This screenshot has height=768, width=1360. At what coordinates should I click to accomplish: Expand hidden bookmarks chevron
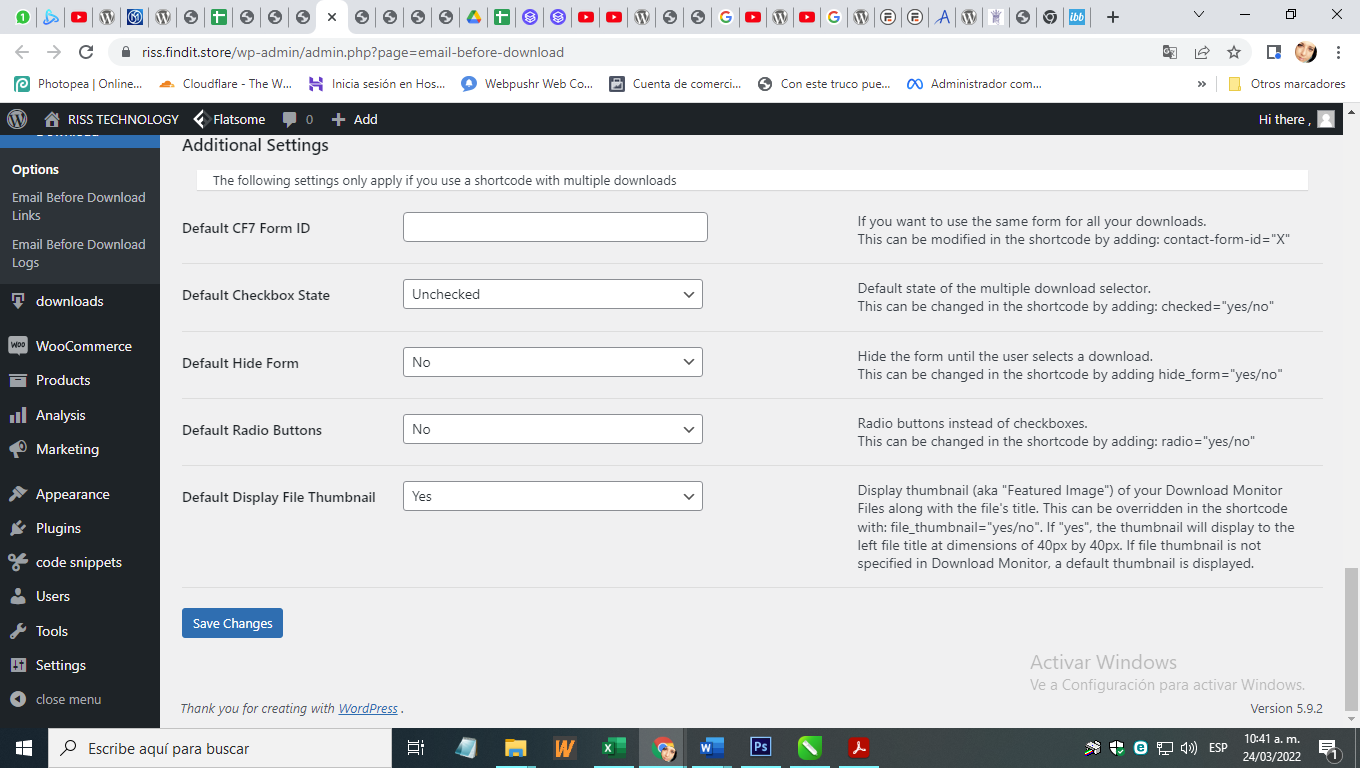click(x=1201, y=84)
